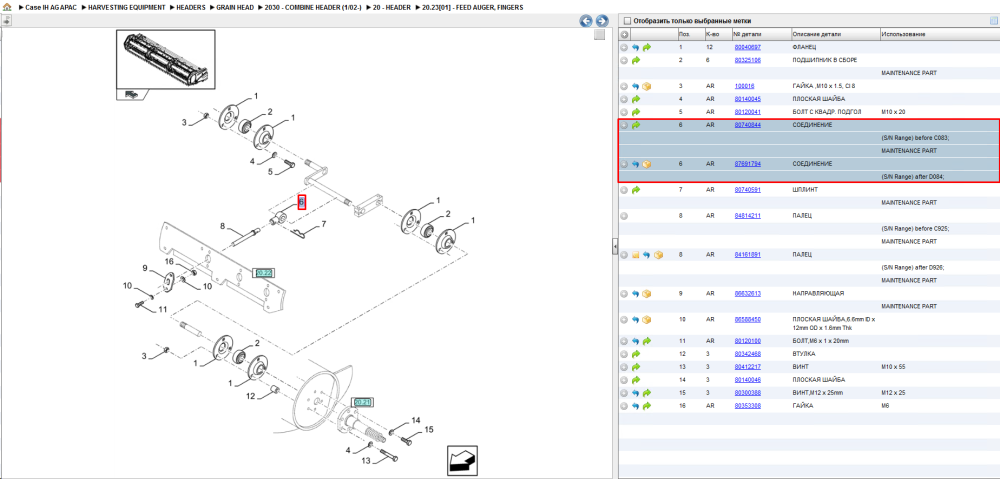
Task: Click box icon on part 86588450 row
Action: pyautogui.click(x=647, y=320)
